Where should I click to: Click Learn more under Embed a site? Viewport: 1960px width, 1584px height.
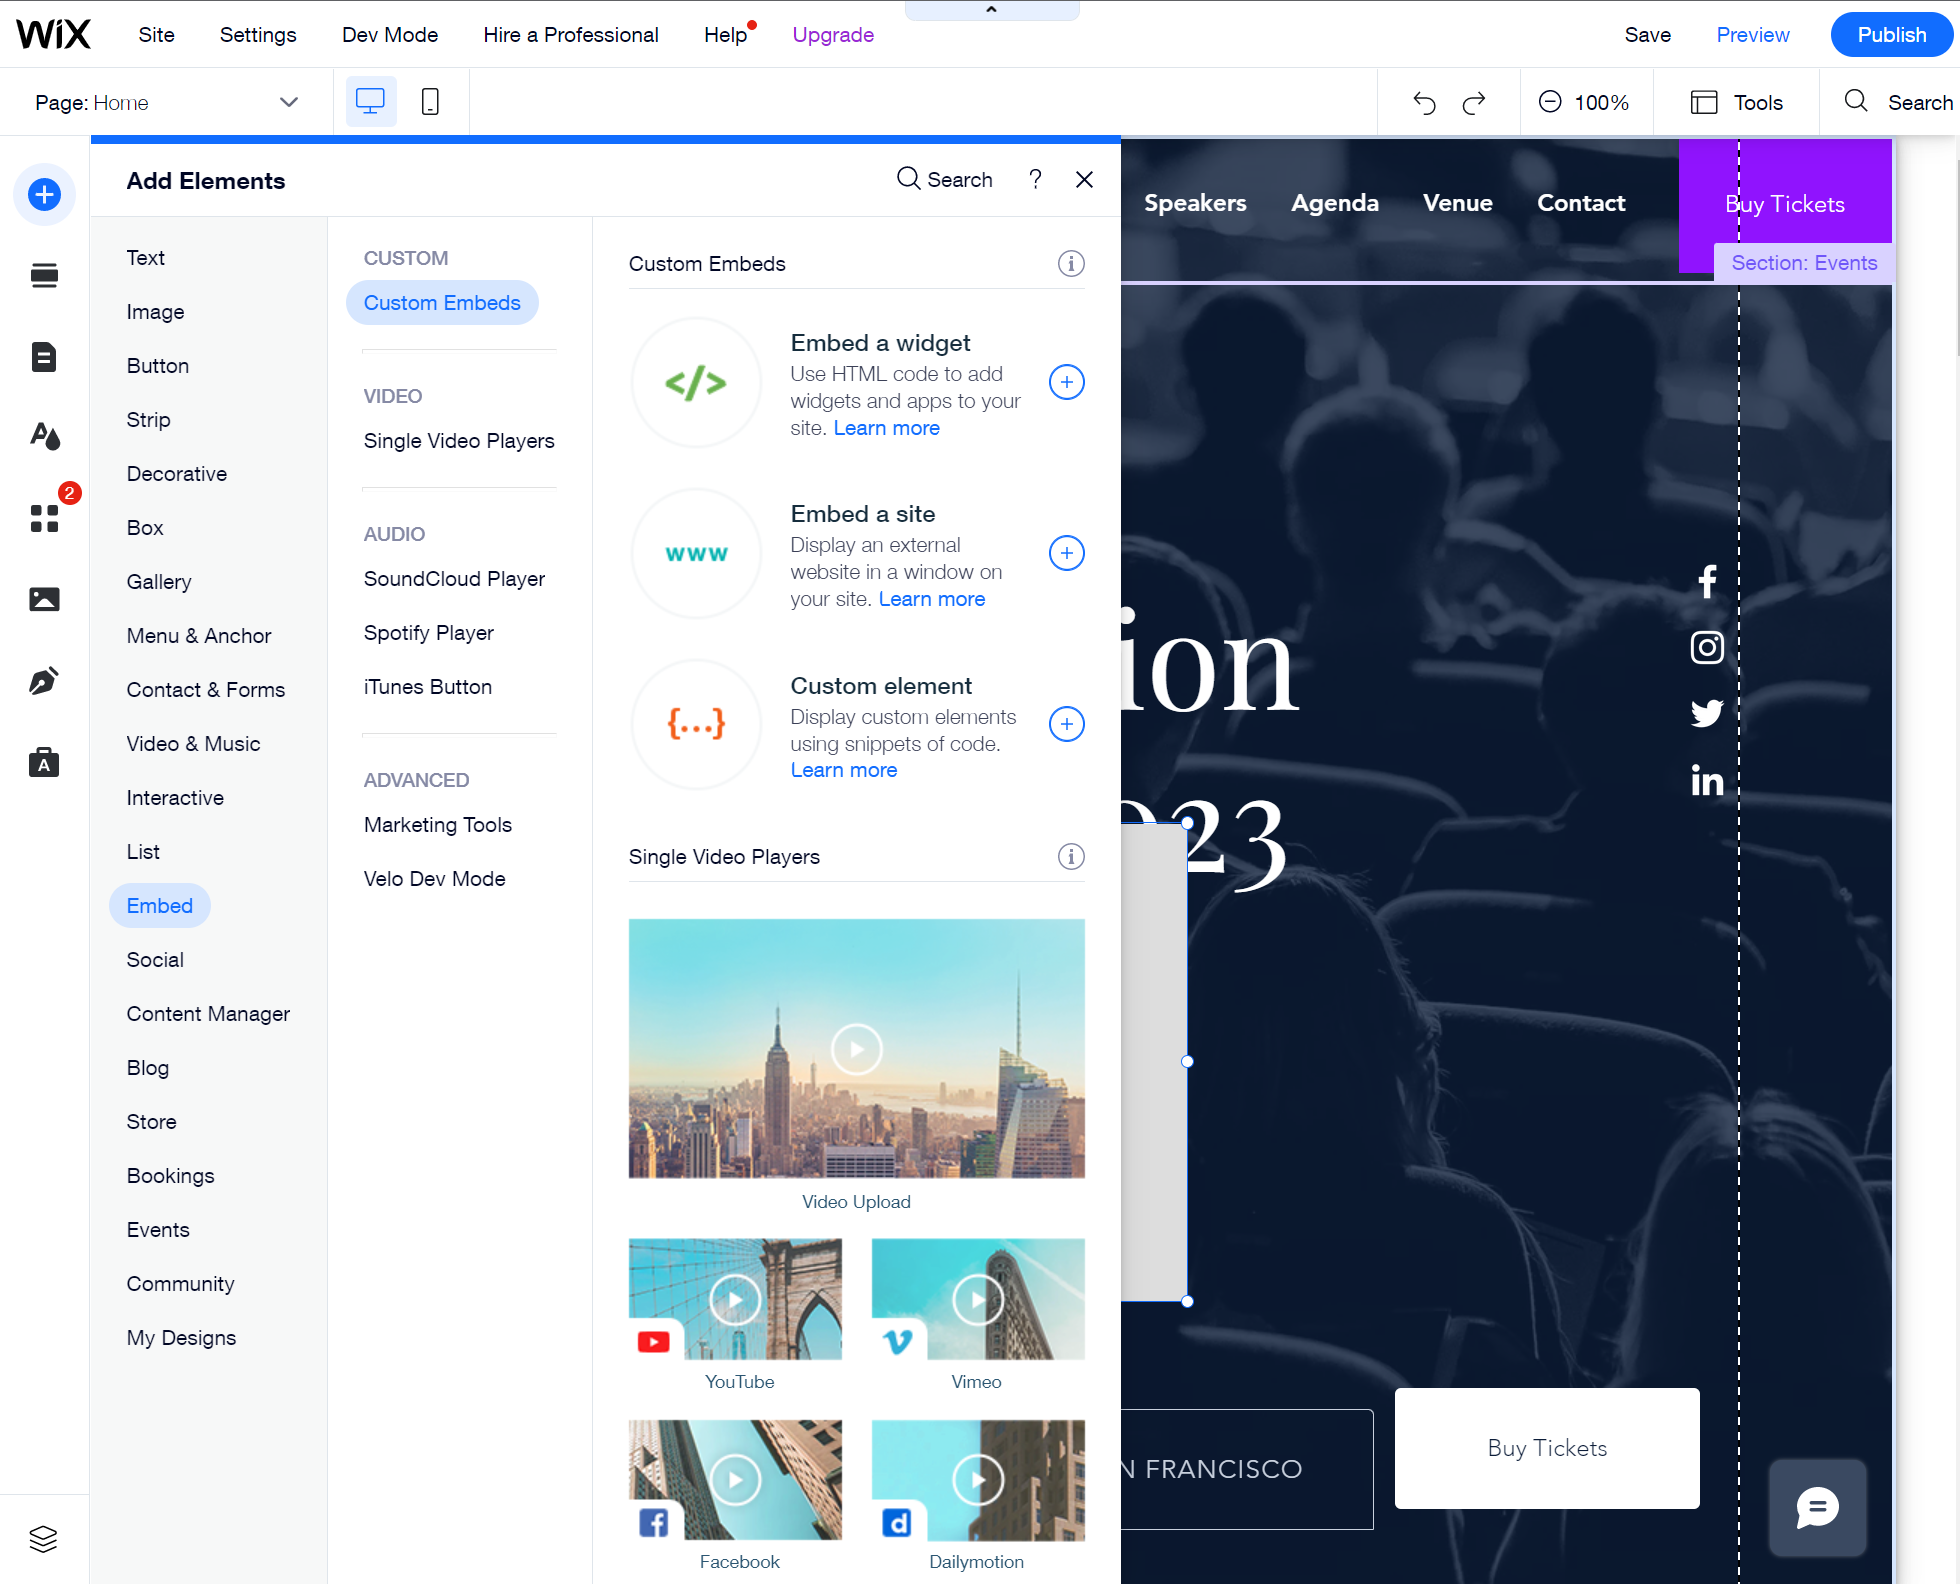[x=932, y=599]
